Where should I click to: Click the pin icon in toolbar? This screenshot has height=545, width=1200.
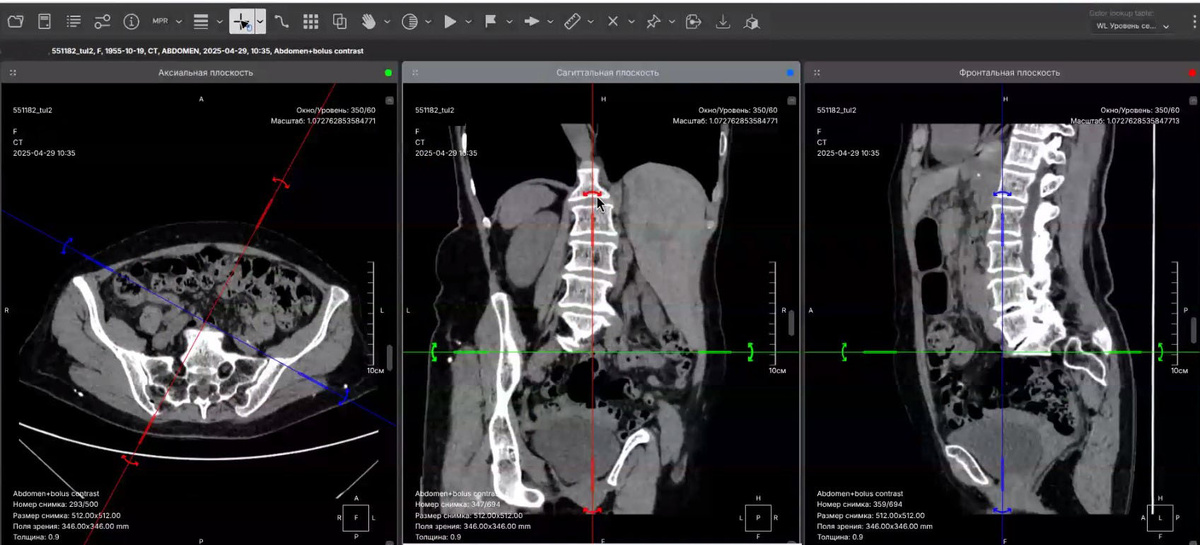(x=653, y=21)
